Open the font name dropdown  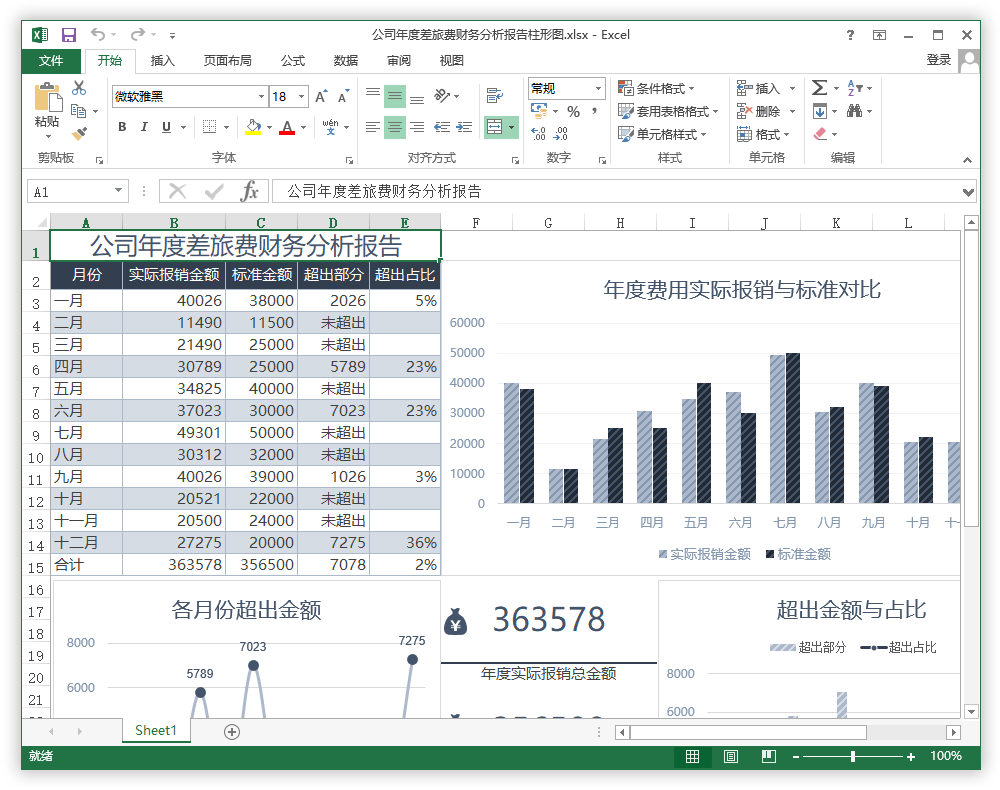click(x=262, y=97)
